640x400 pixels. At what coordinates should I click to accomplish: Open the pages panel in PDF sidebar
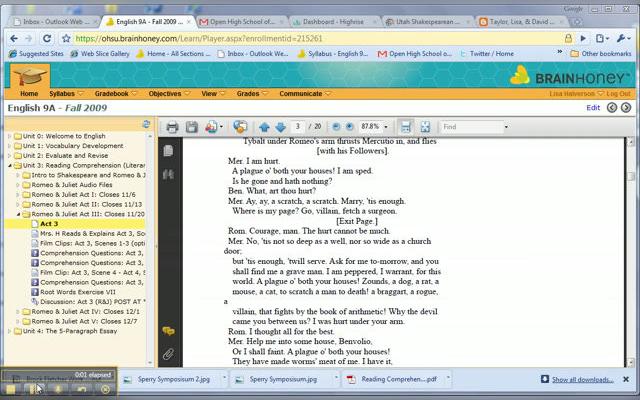coord(168,150)
